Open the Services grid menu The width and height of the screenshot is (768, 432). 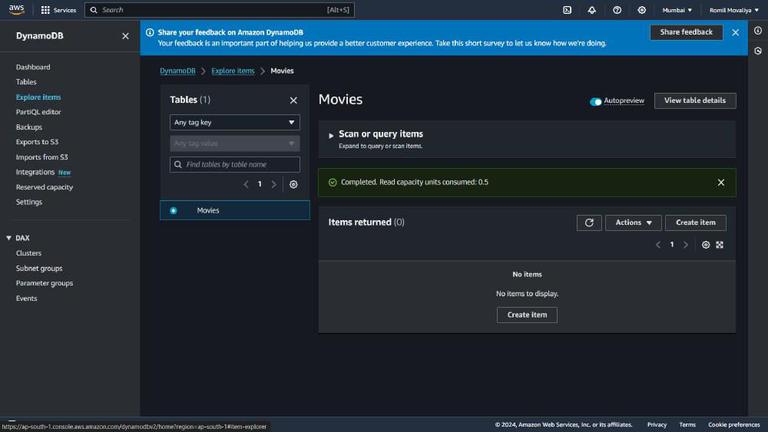tap(58, 10)
